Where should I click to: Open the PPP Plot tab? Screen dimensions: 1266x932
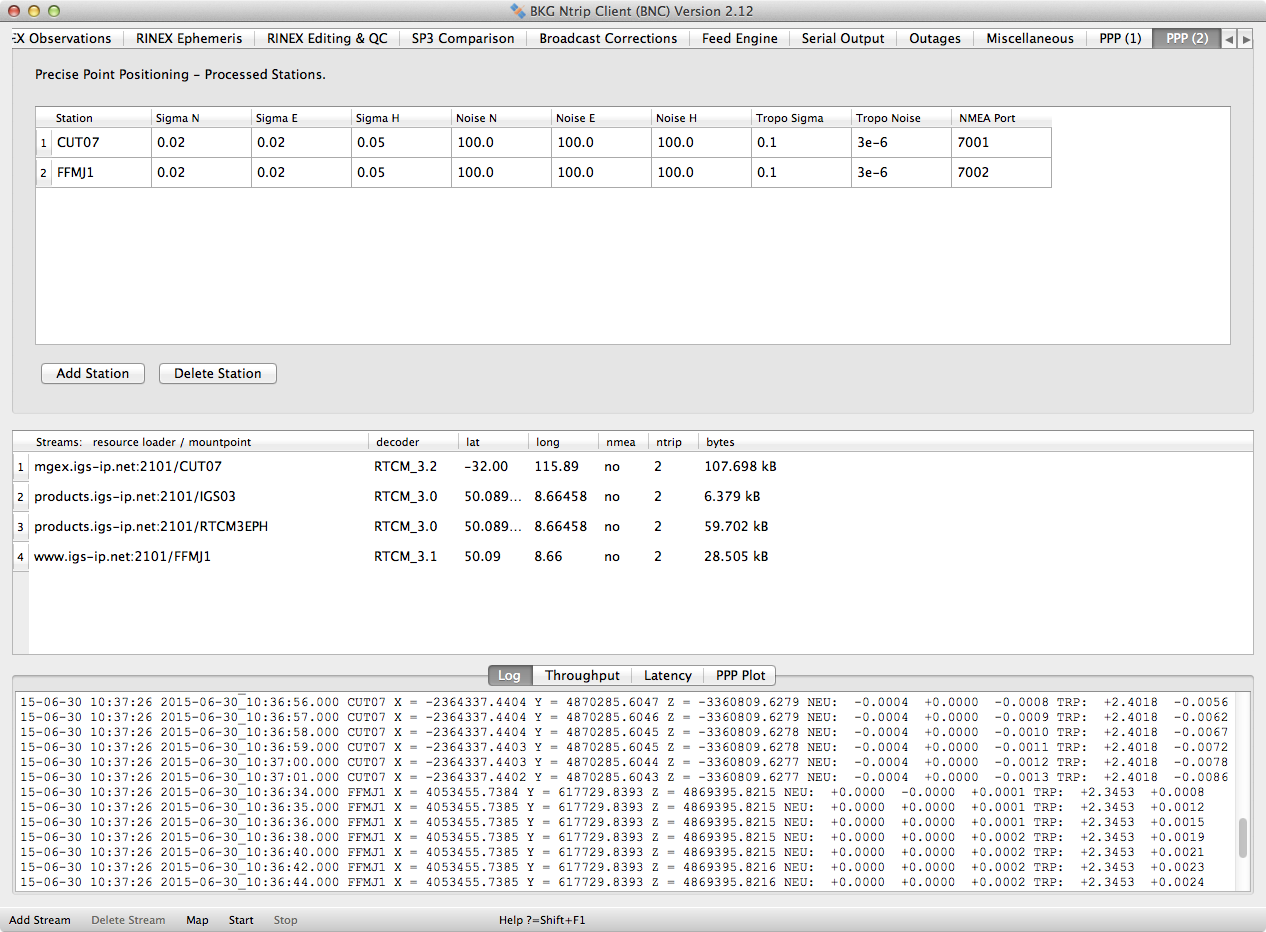(739, 675)
